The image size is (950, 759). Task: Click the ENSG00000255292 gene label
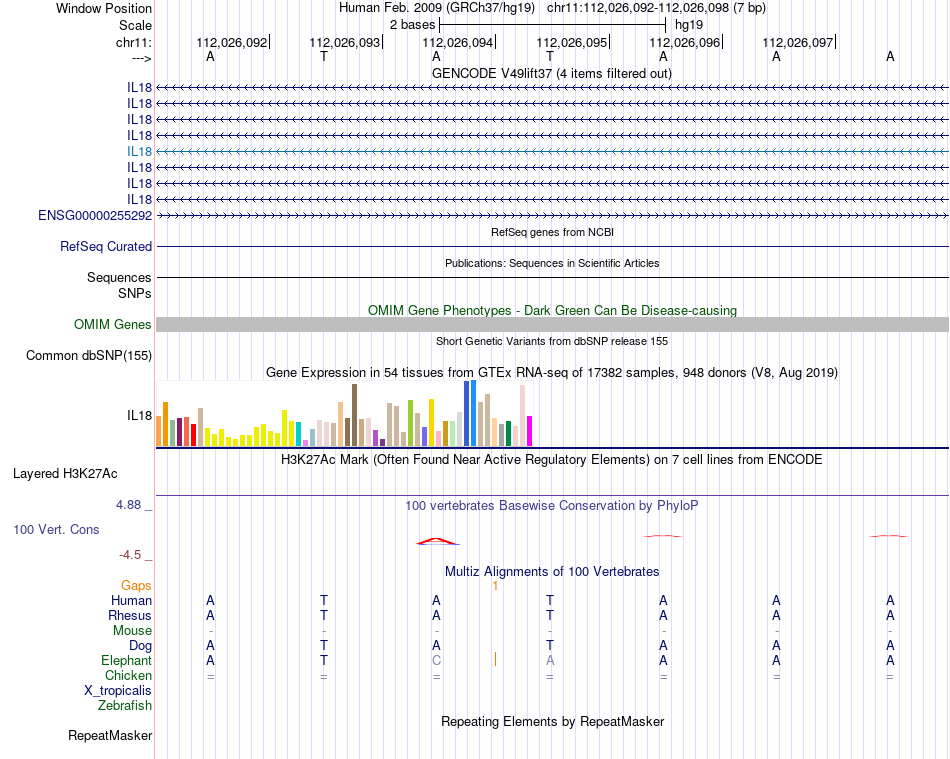click(x=95, y=216)
